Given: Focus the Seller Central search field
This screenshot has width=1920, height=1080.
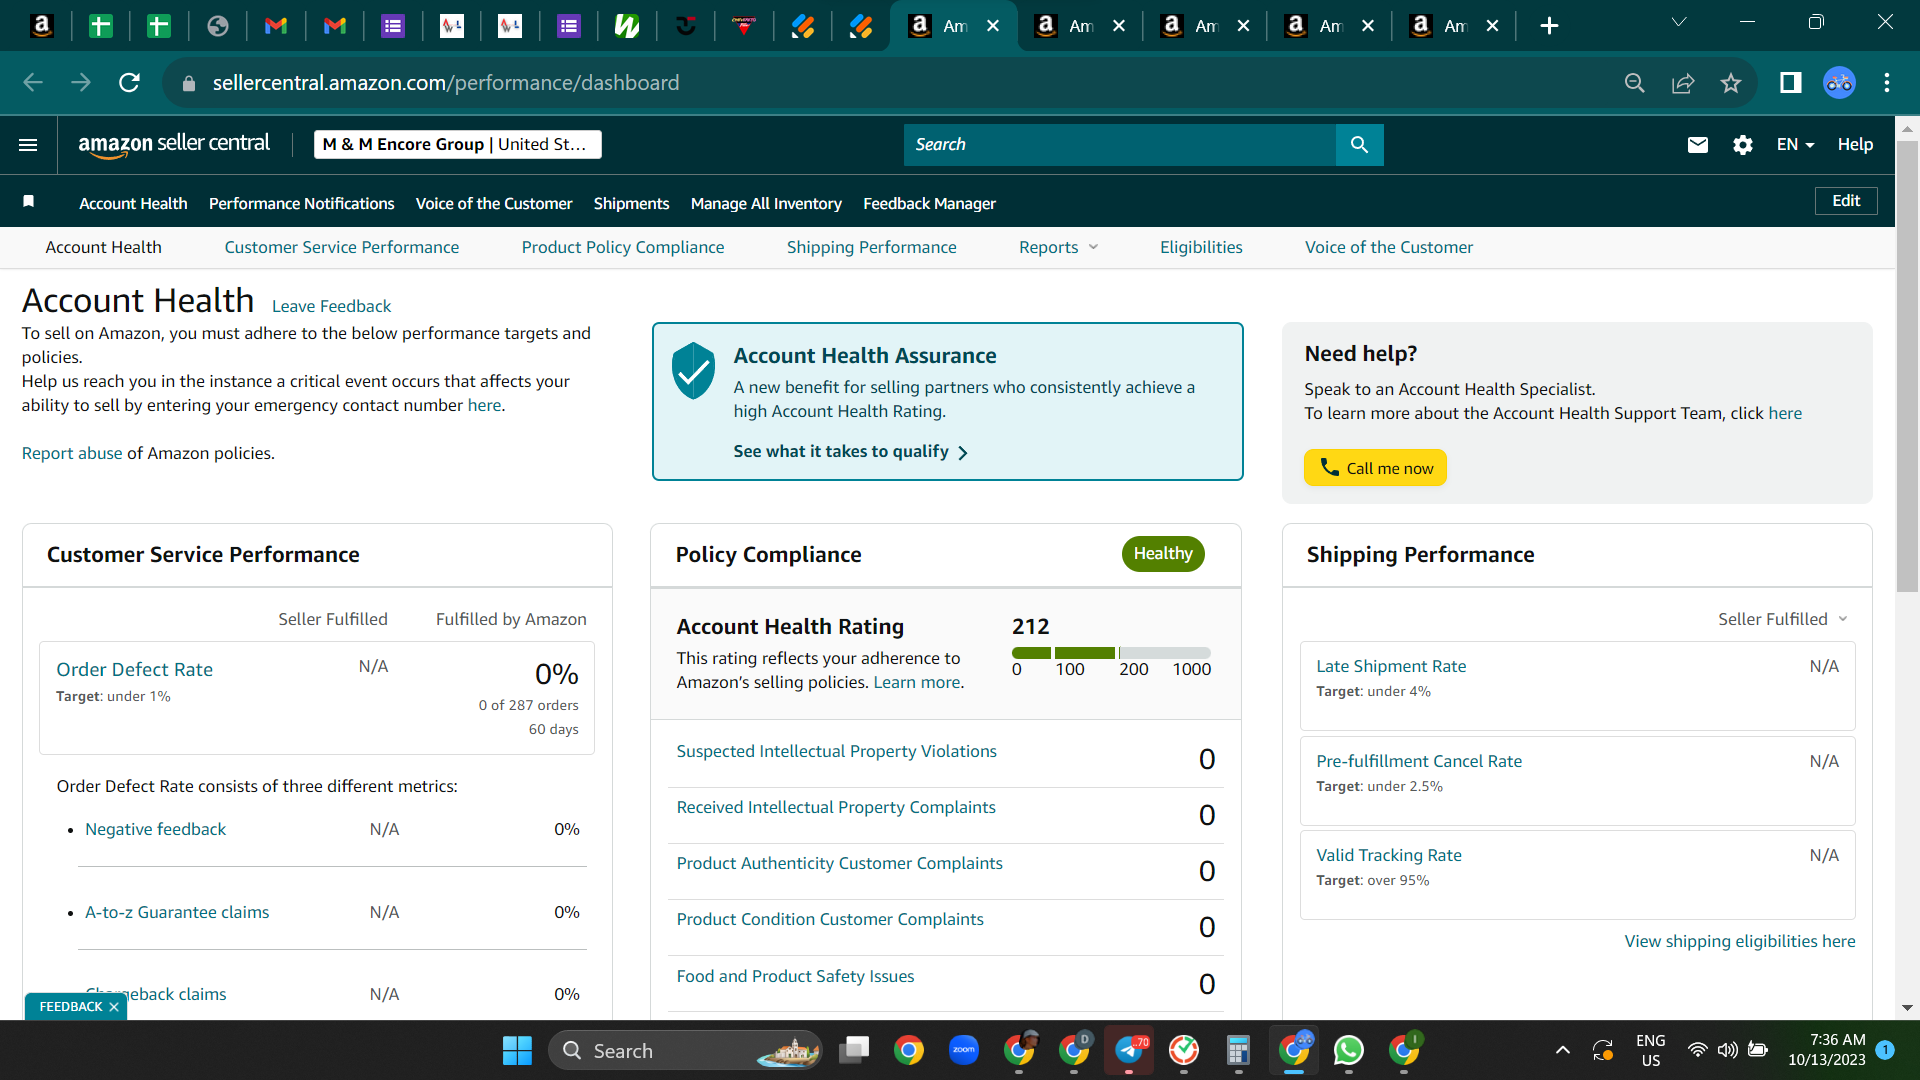Looking at the screenshot, I should click(1120, 145).
